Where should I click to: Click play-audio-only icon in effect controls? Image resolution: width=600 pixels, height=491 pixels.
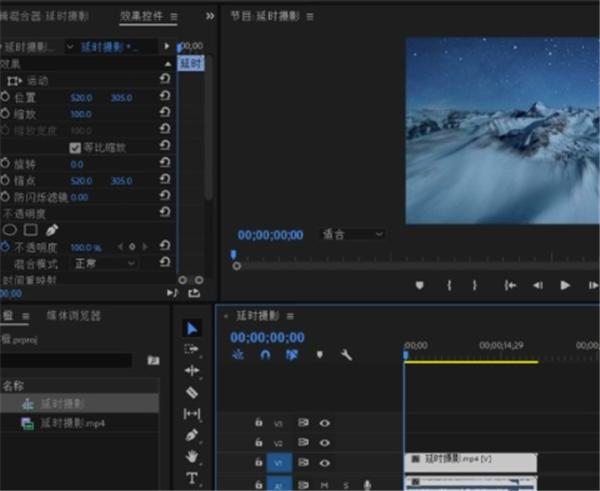pyautogui.click(x=173, y=293)
